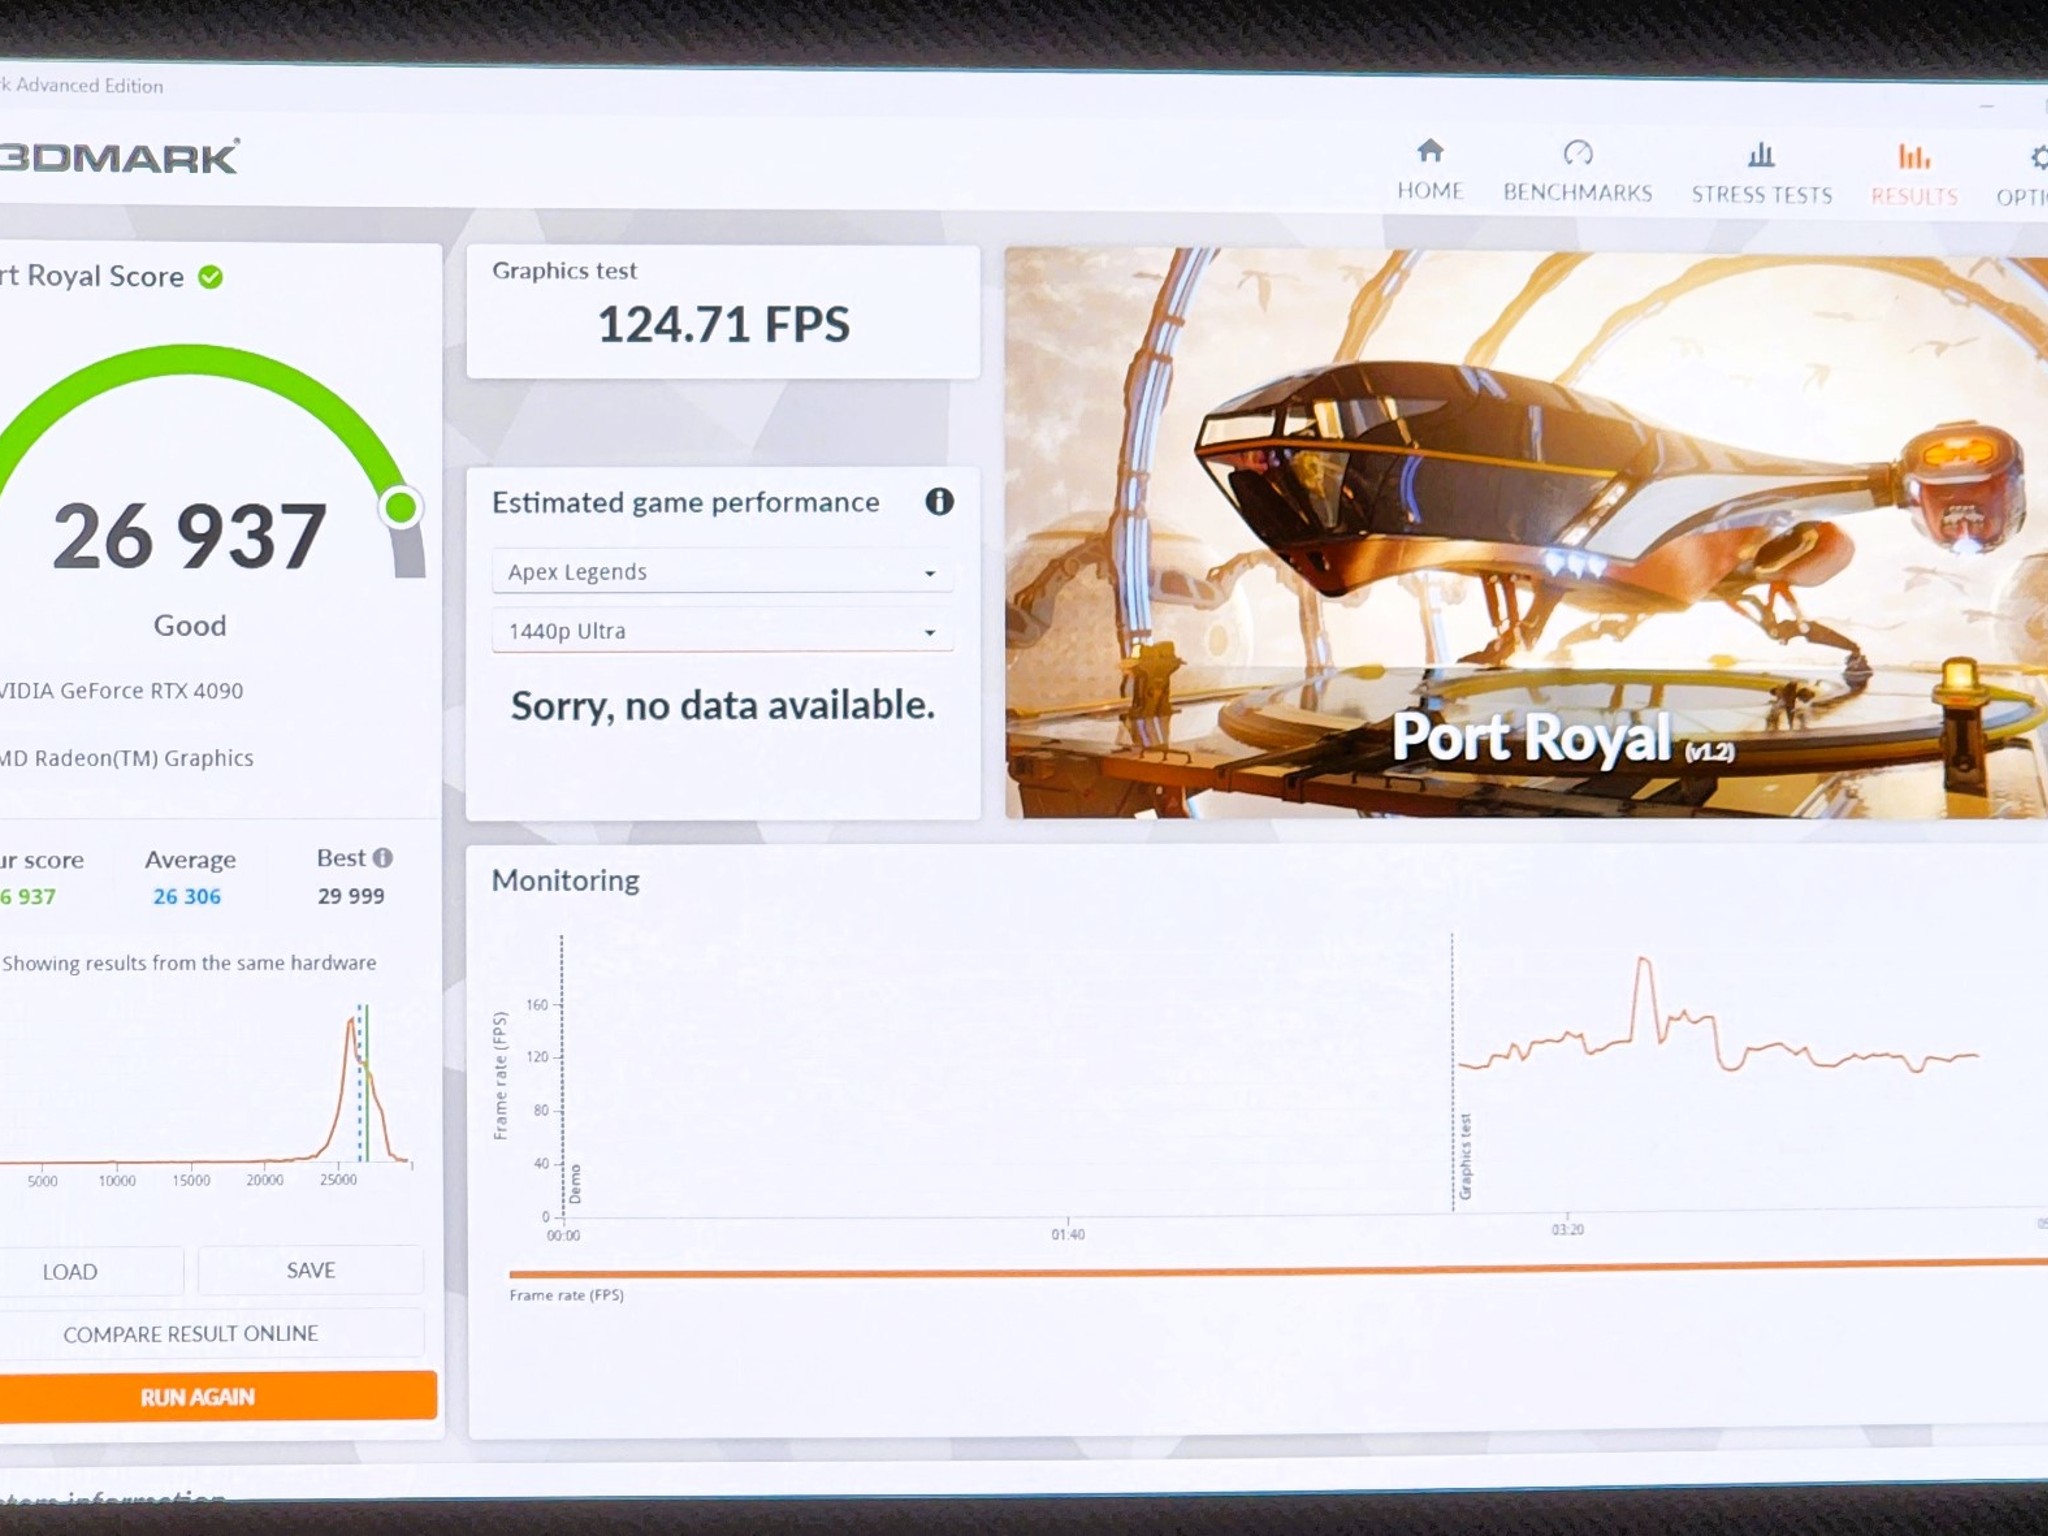Open Benchmarks via the gauge icon
Viewport: 2048px width, 1536px height.
1577,153
